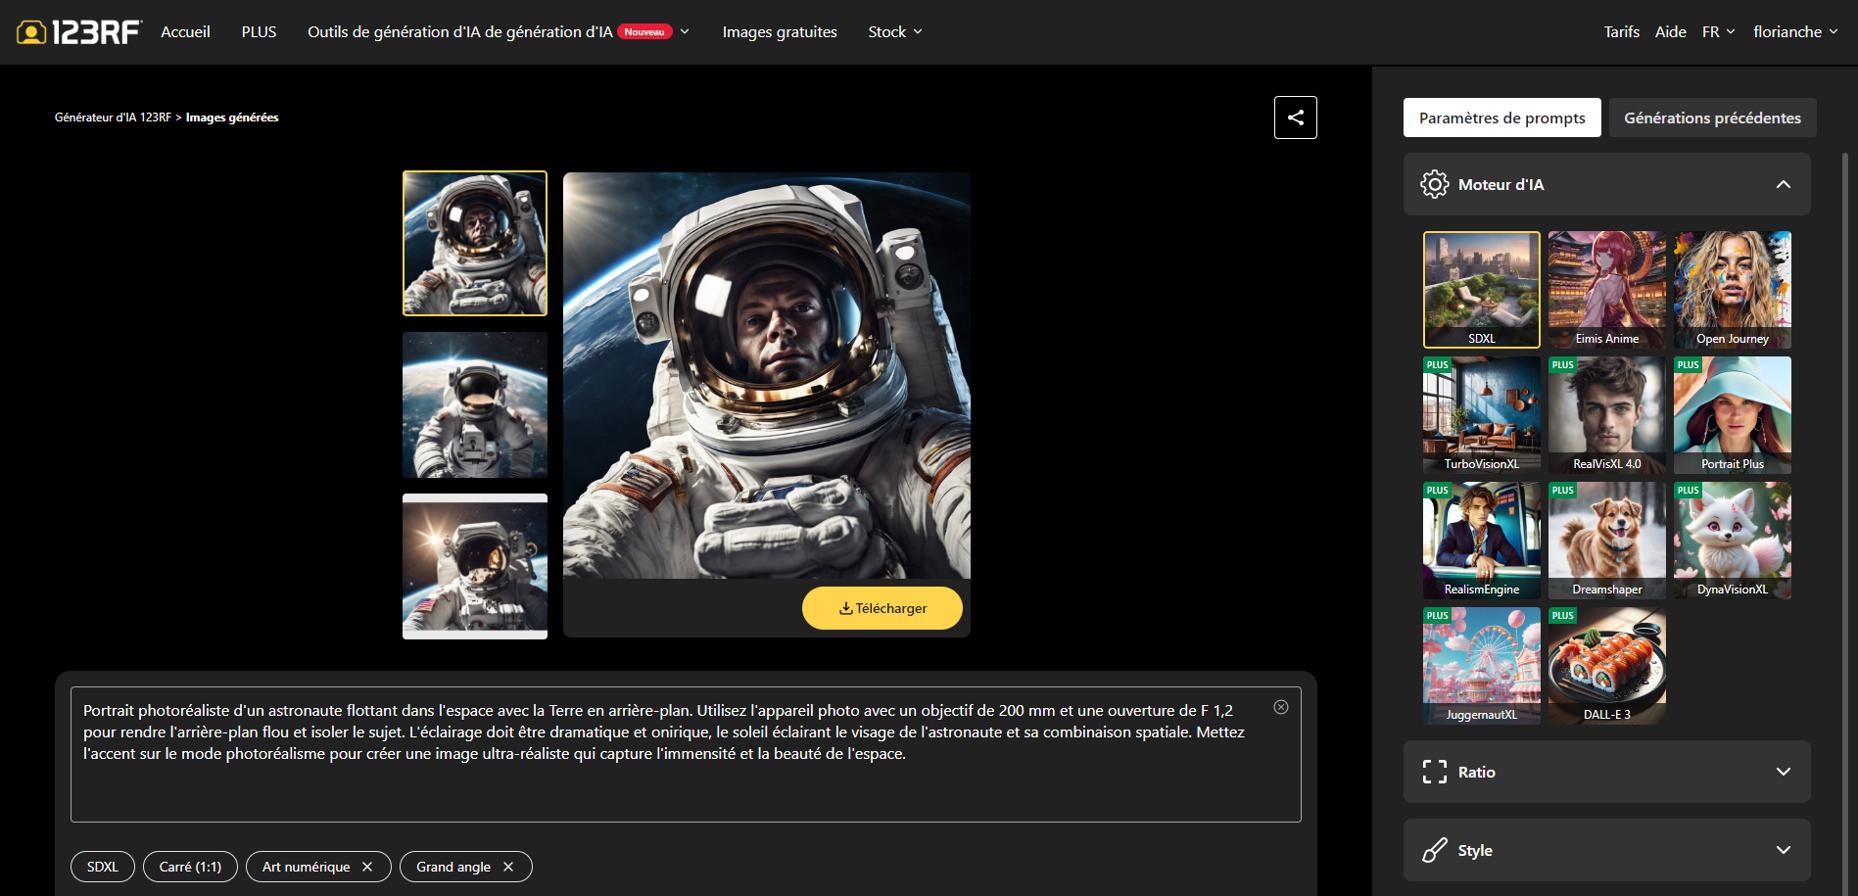The image size is (1858, 896).
Task: Remove the Art numérique tag
Action: (367, 867)
